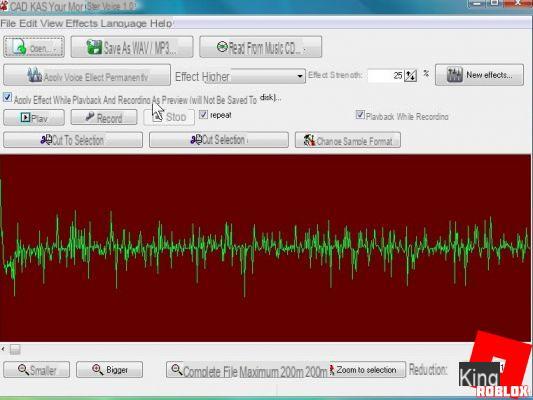Screen dimensions: 533x400
Task: Click the microphone icon on Record button
Action: pyautogui.click(x=90, y=117)
